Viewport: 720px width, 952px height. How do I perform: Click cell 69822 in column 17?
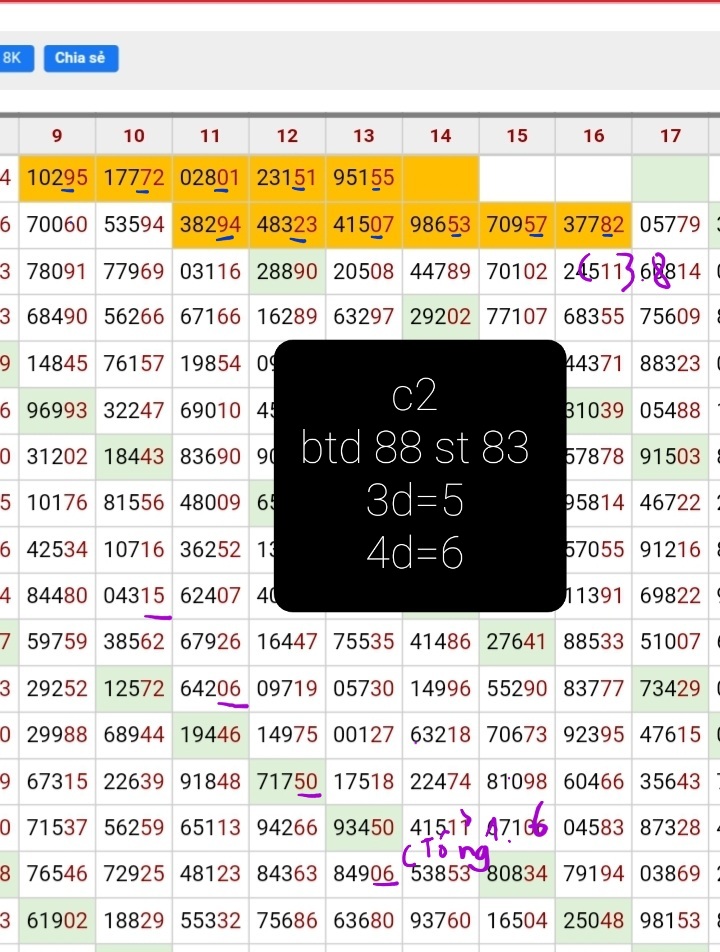[x=670, y=596]
